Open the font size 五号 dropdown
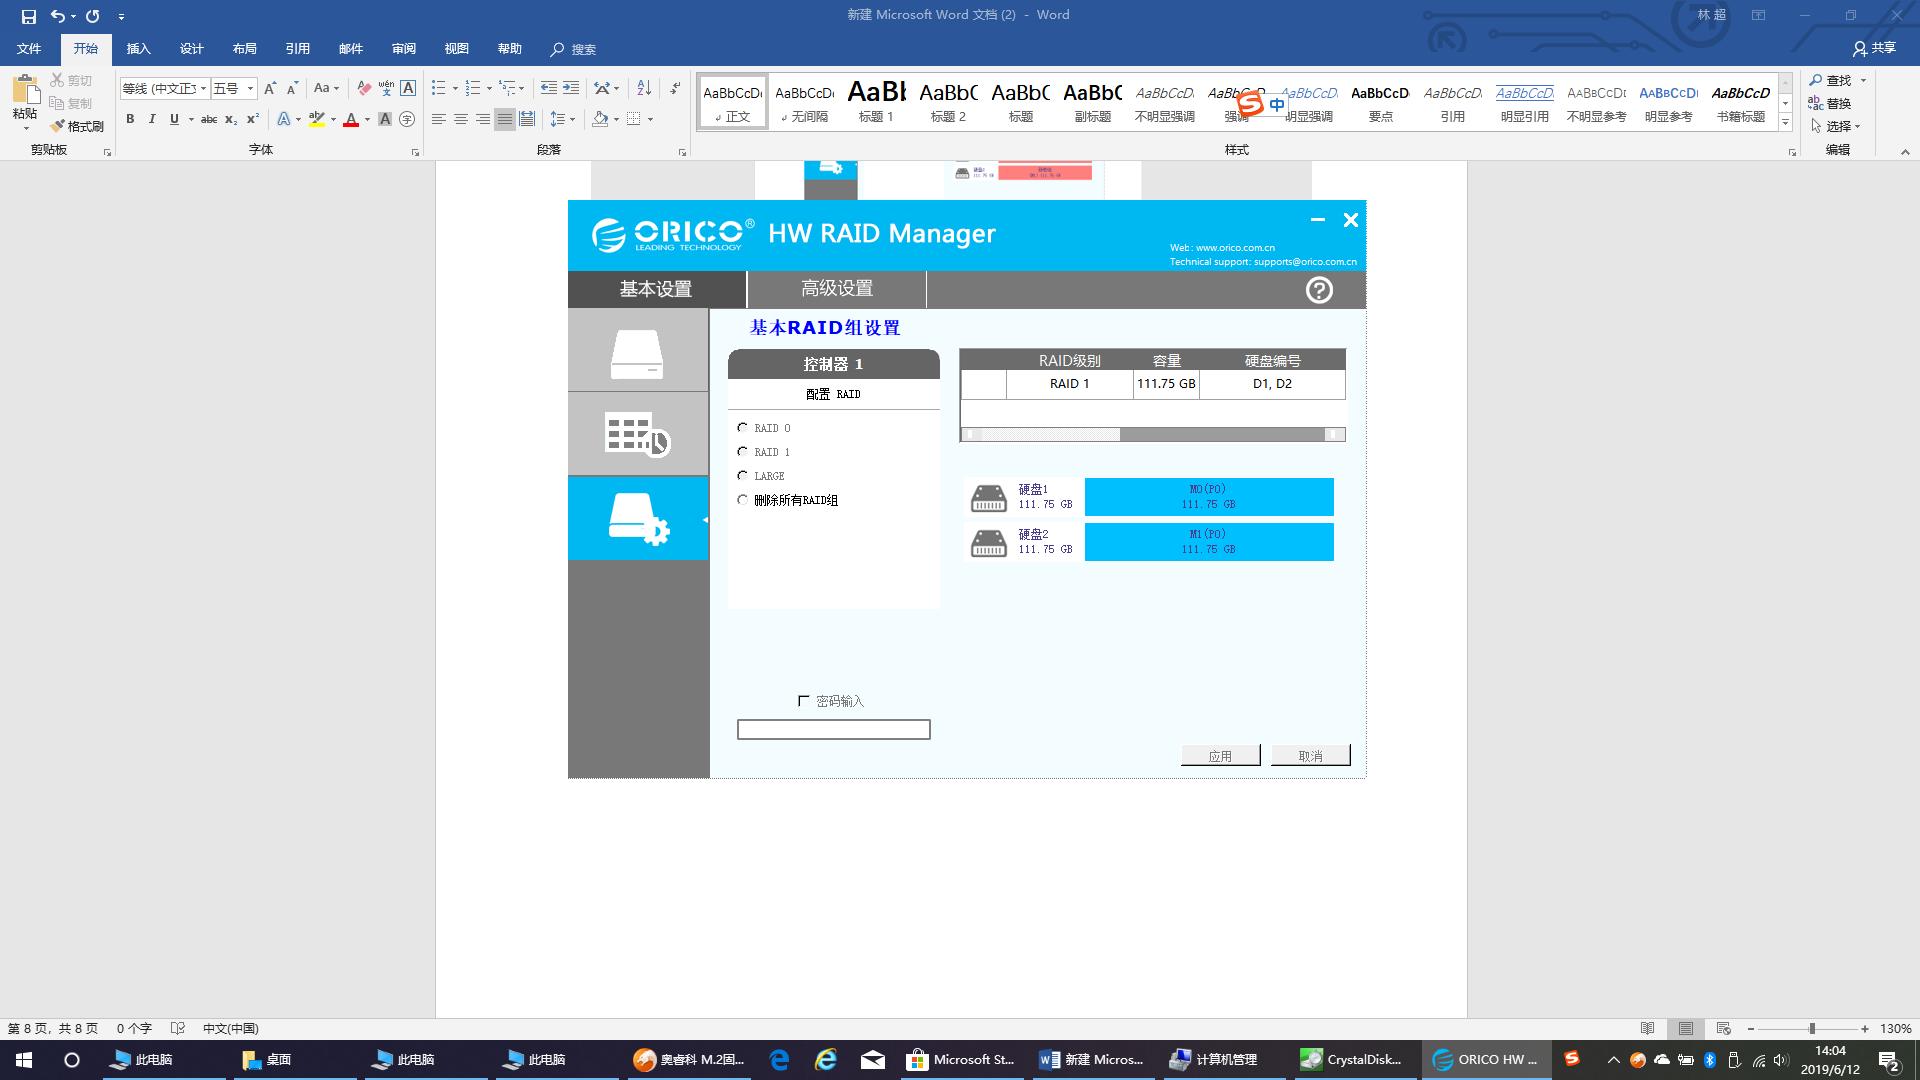Viewport: 1920px width, 1080px height. (250, 88)
